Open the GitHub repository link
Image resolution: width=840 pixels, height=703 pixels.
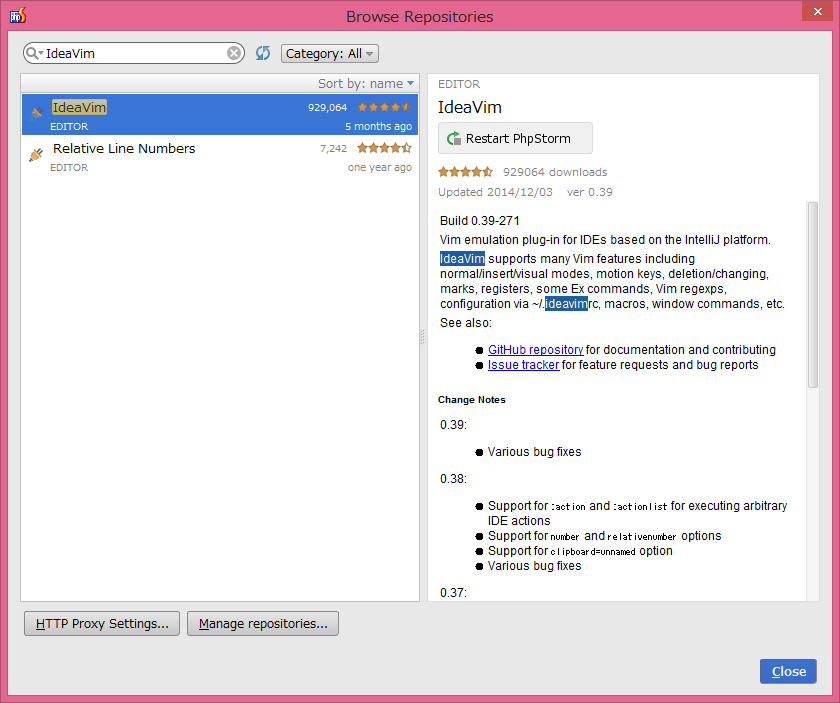pos(535,350)
